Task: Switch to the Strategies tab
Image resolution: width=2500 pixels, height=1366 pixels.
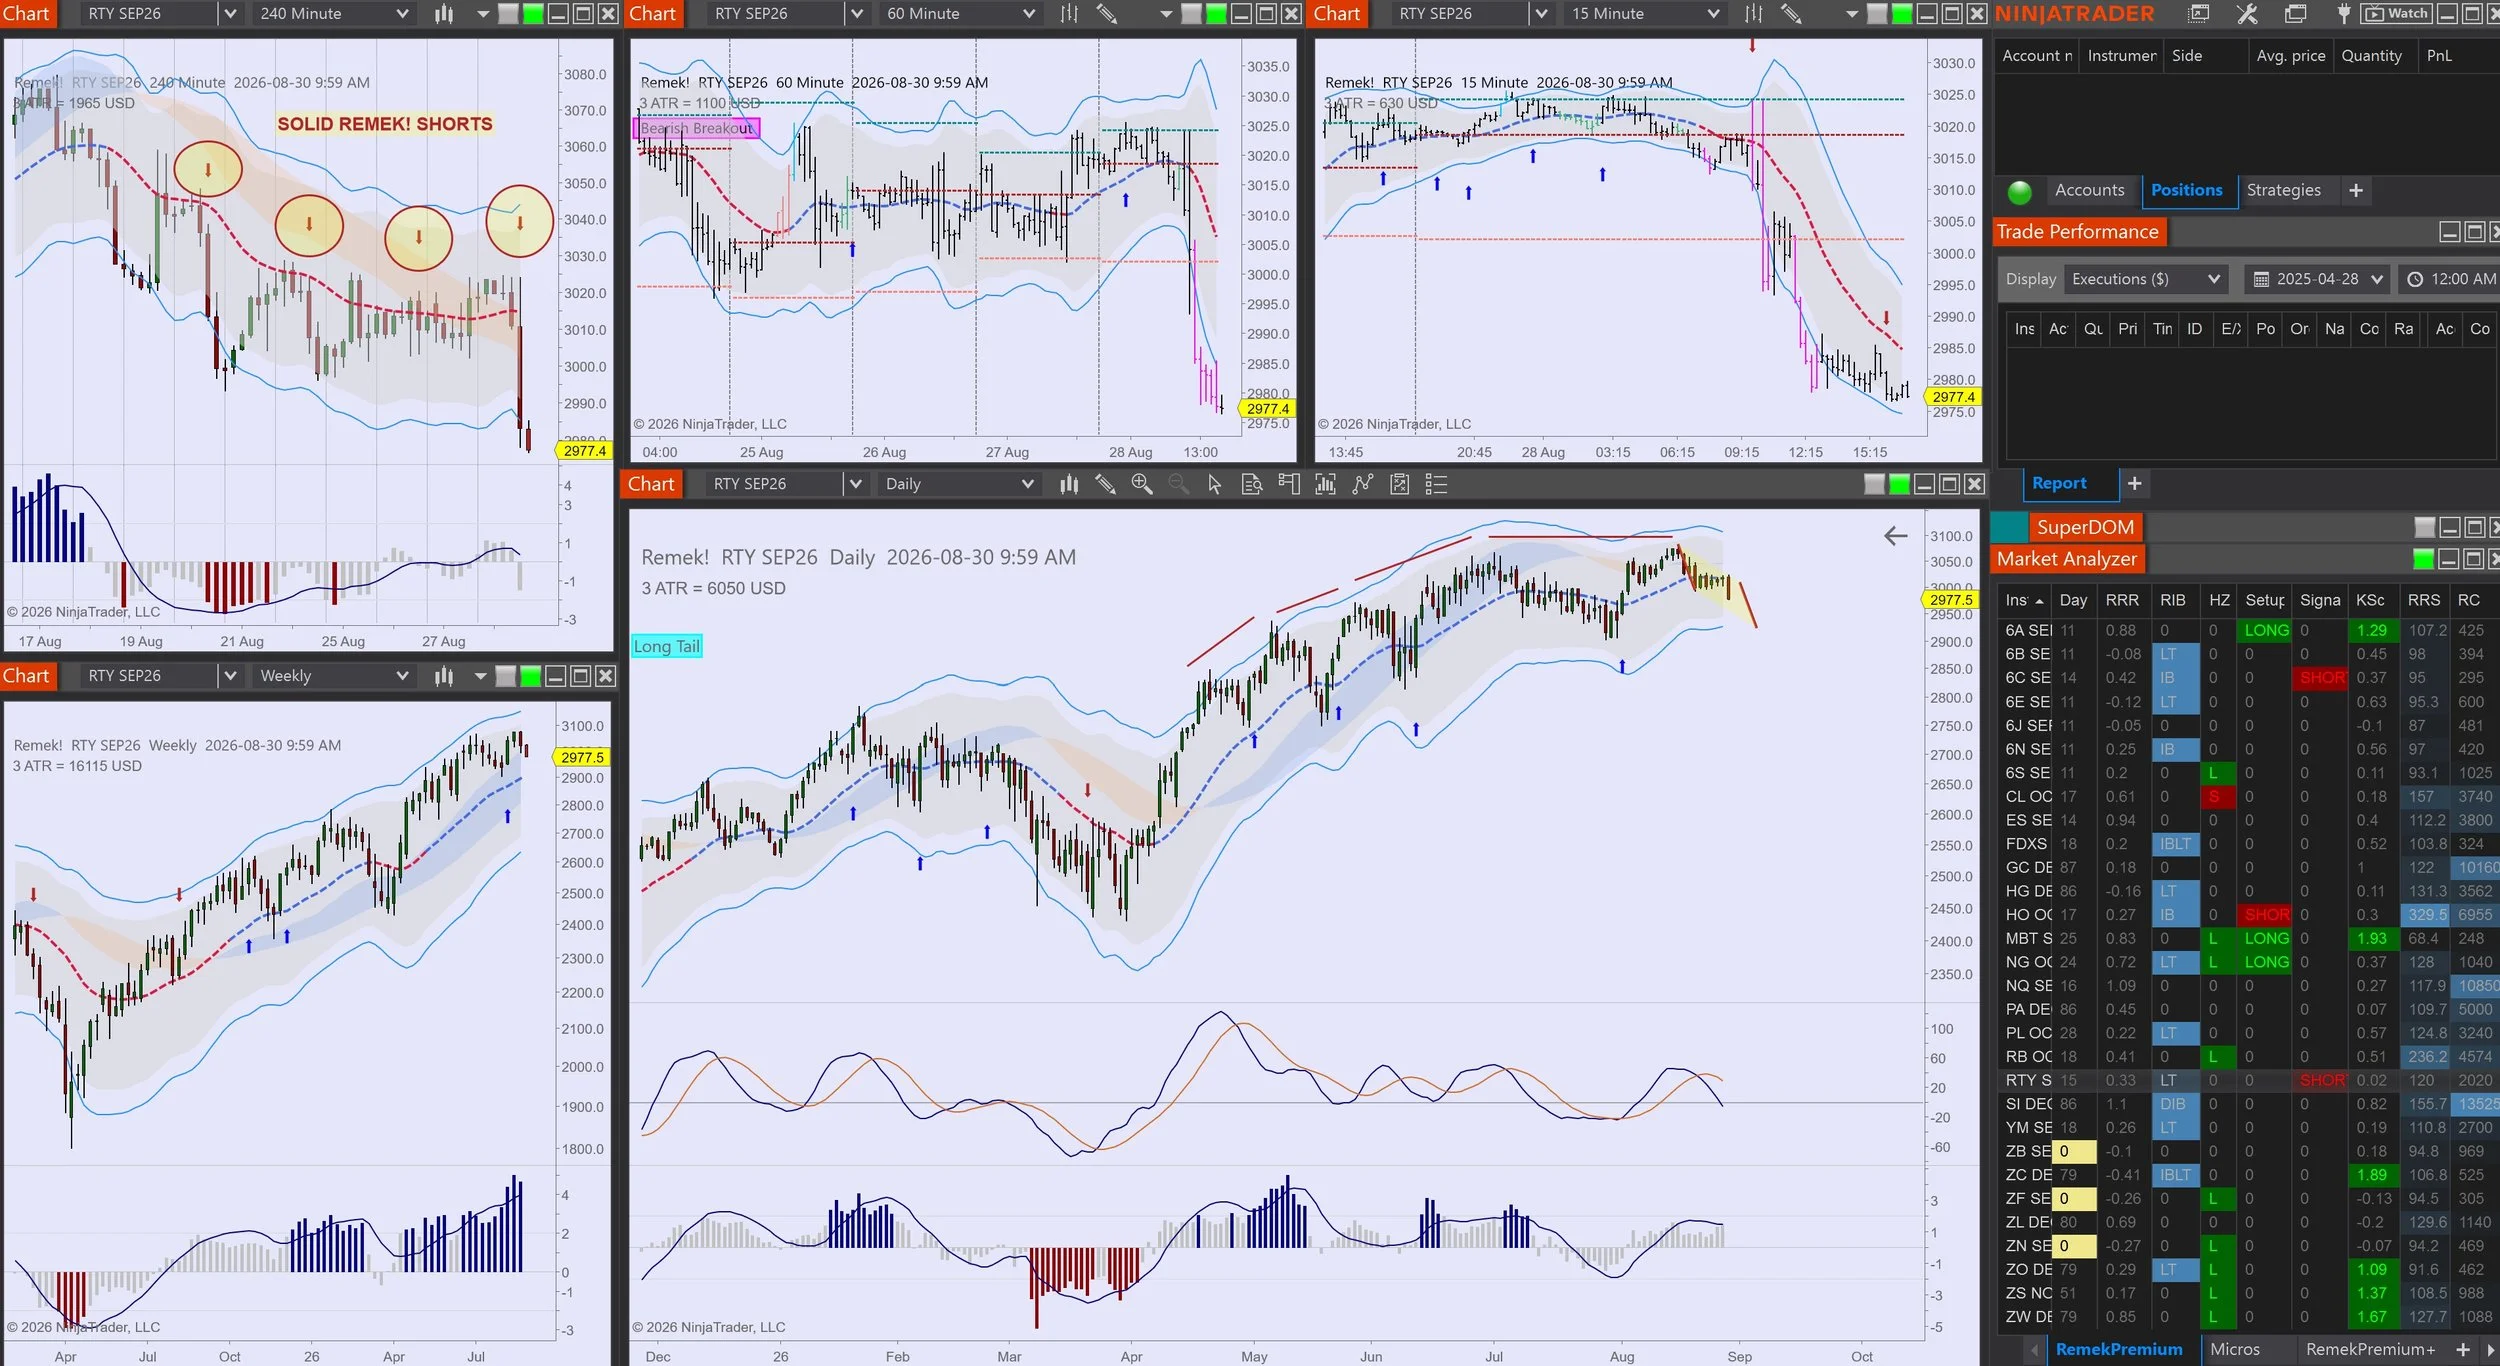Action: [2283, 190]
